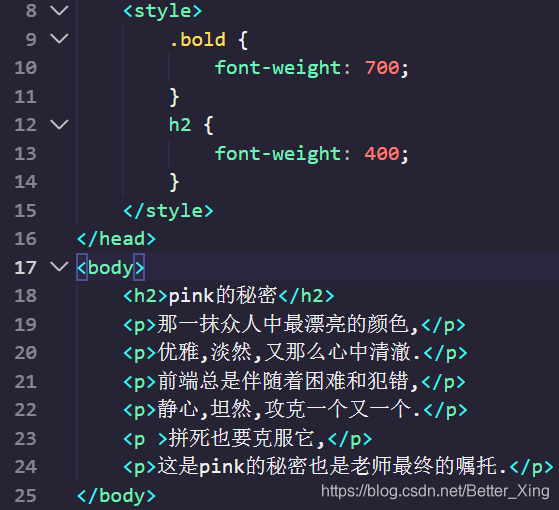The image size is (559, 510).
Task: Click the closing </body> tag on line 25
Action: pos(117,496)
